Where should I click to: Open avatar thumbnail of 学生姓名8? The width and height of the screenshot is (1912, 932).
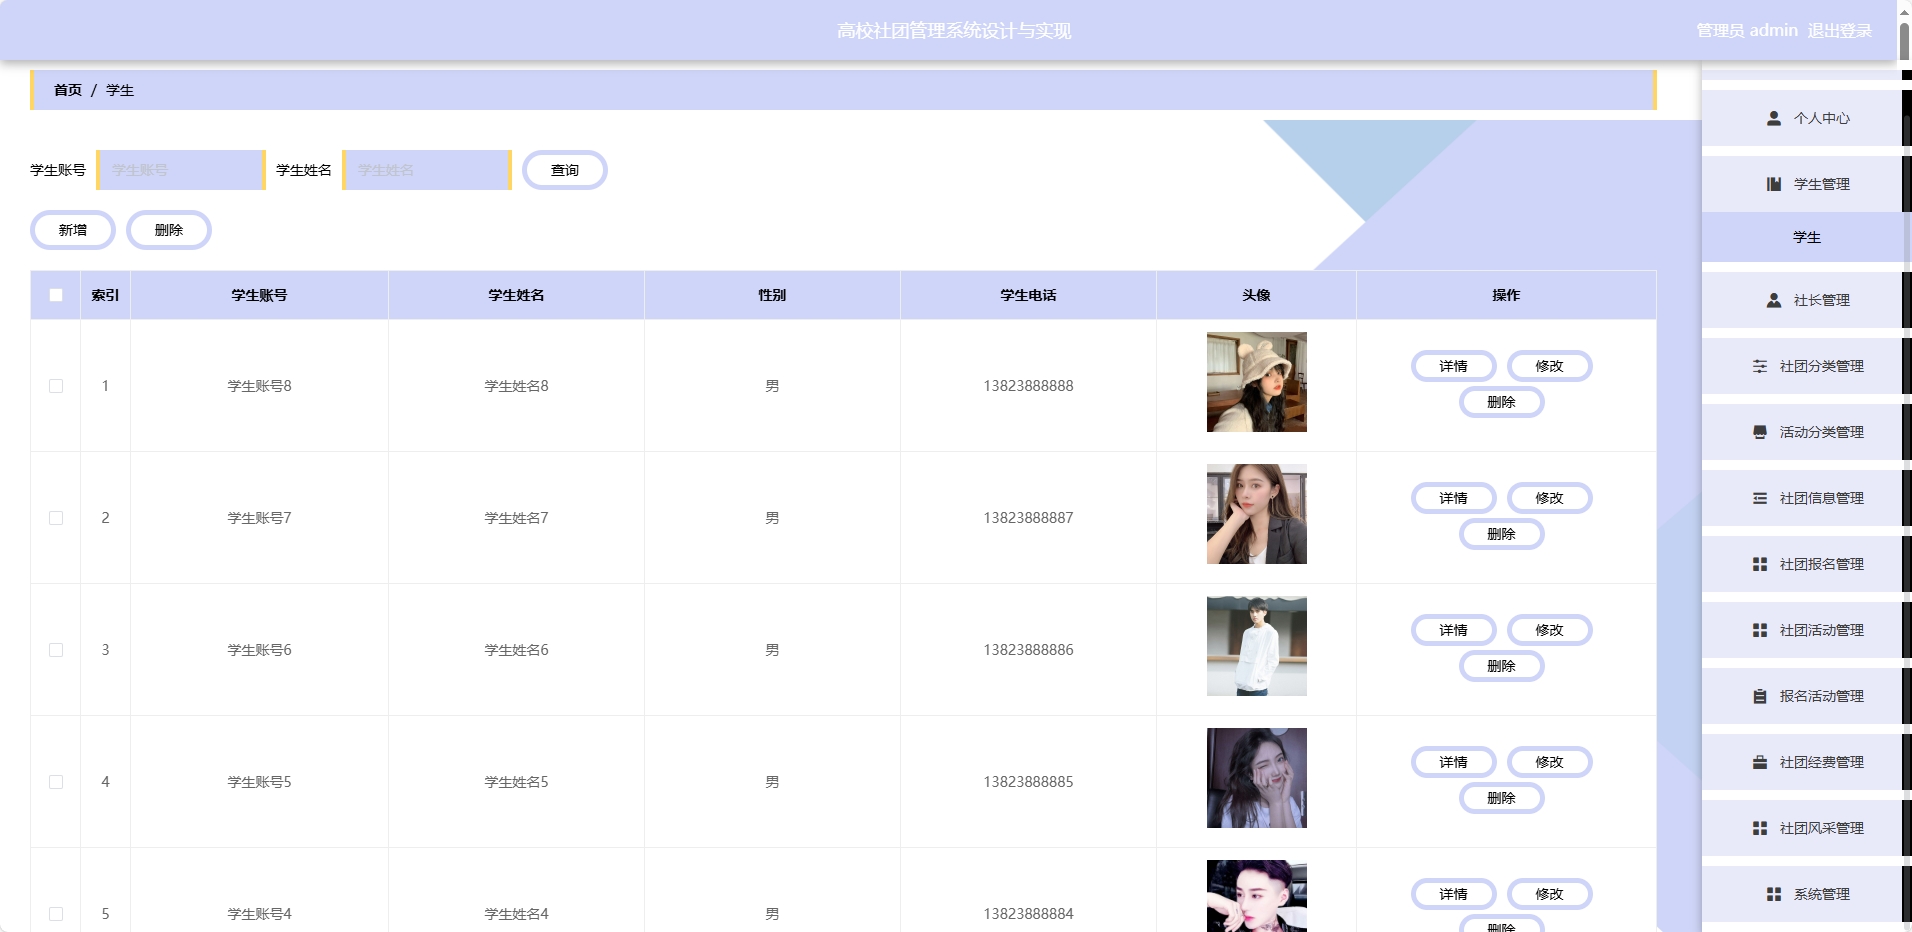[x=1256, y=382]
